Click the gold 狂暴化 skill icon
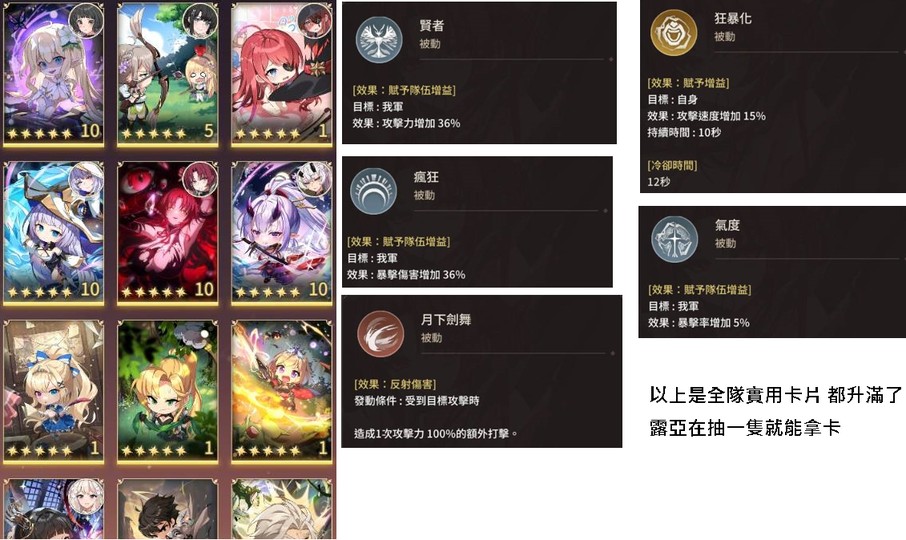Screen dimensions: 906x540 click(x=673, y=32)
